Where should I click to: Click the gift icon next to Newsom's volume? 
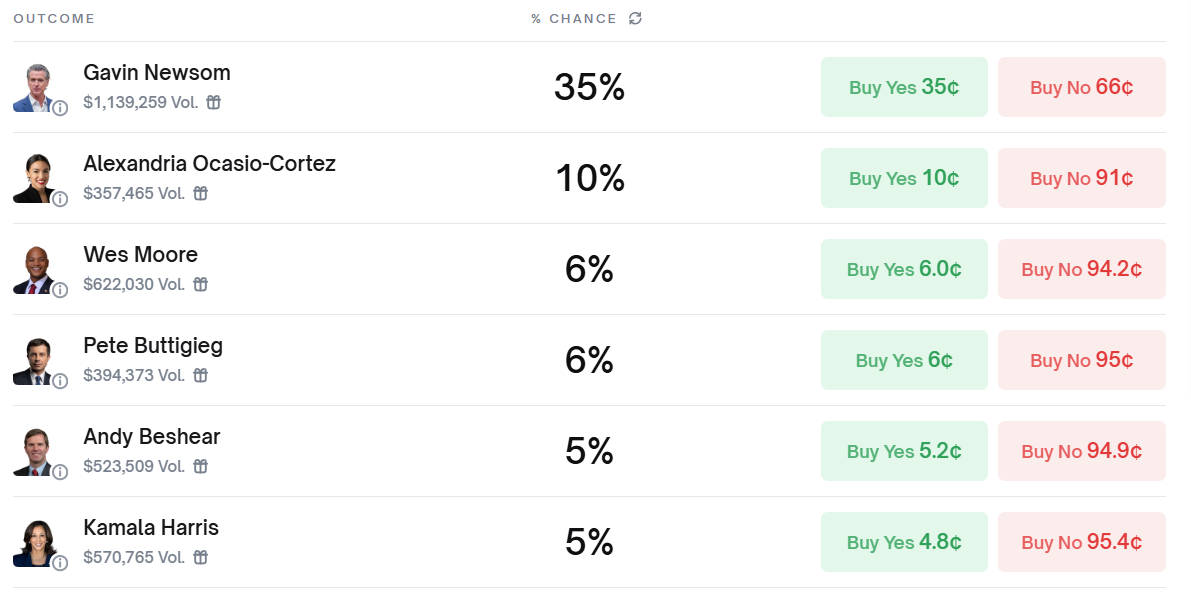[213, 102]
